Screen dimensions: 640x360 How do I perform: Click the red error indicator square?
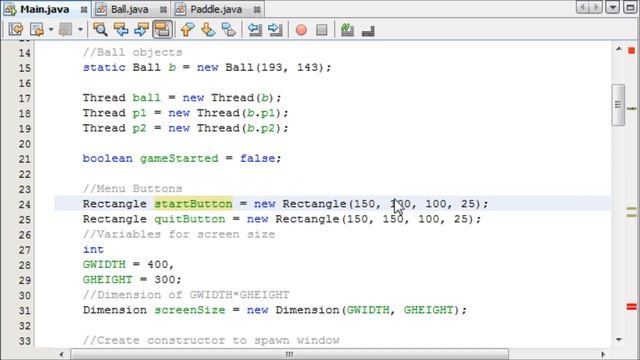click(x=631, y=51)
